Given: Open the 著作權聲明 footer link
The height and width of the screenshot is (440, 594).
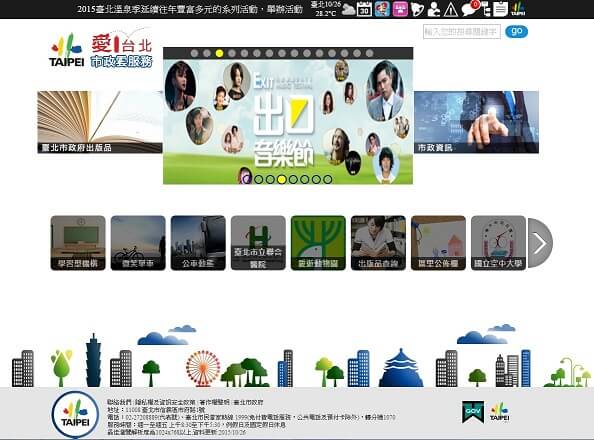Looking at the screenshot, I should [x=215, y=402].
